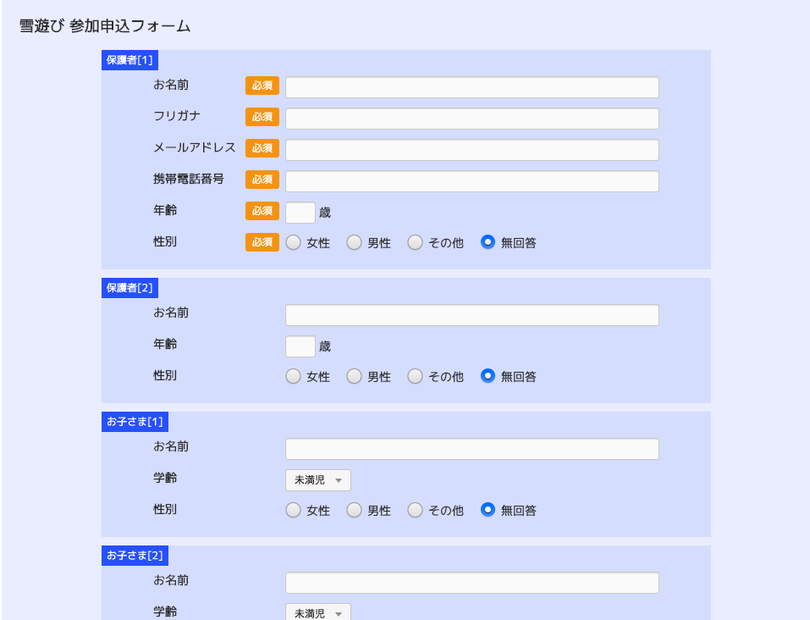810x620 pixels.
Task: Select 女性 radio for お子さま[1]
Action: [x=293, y=510]
